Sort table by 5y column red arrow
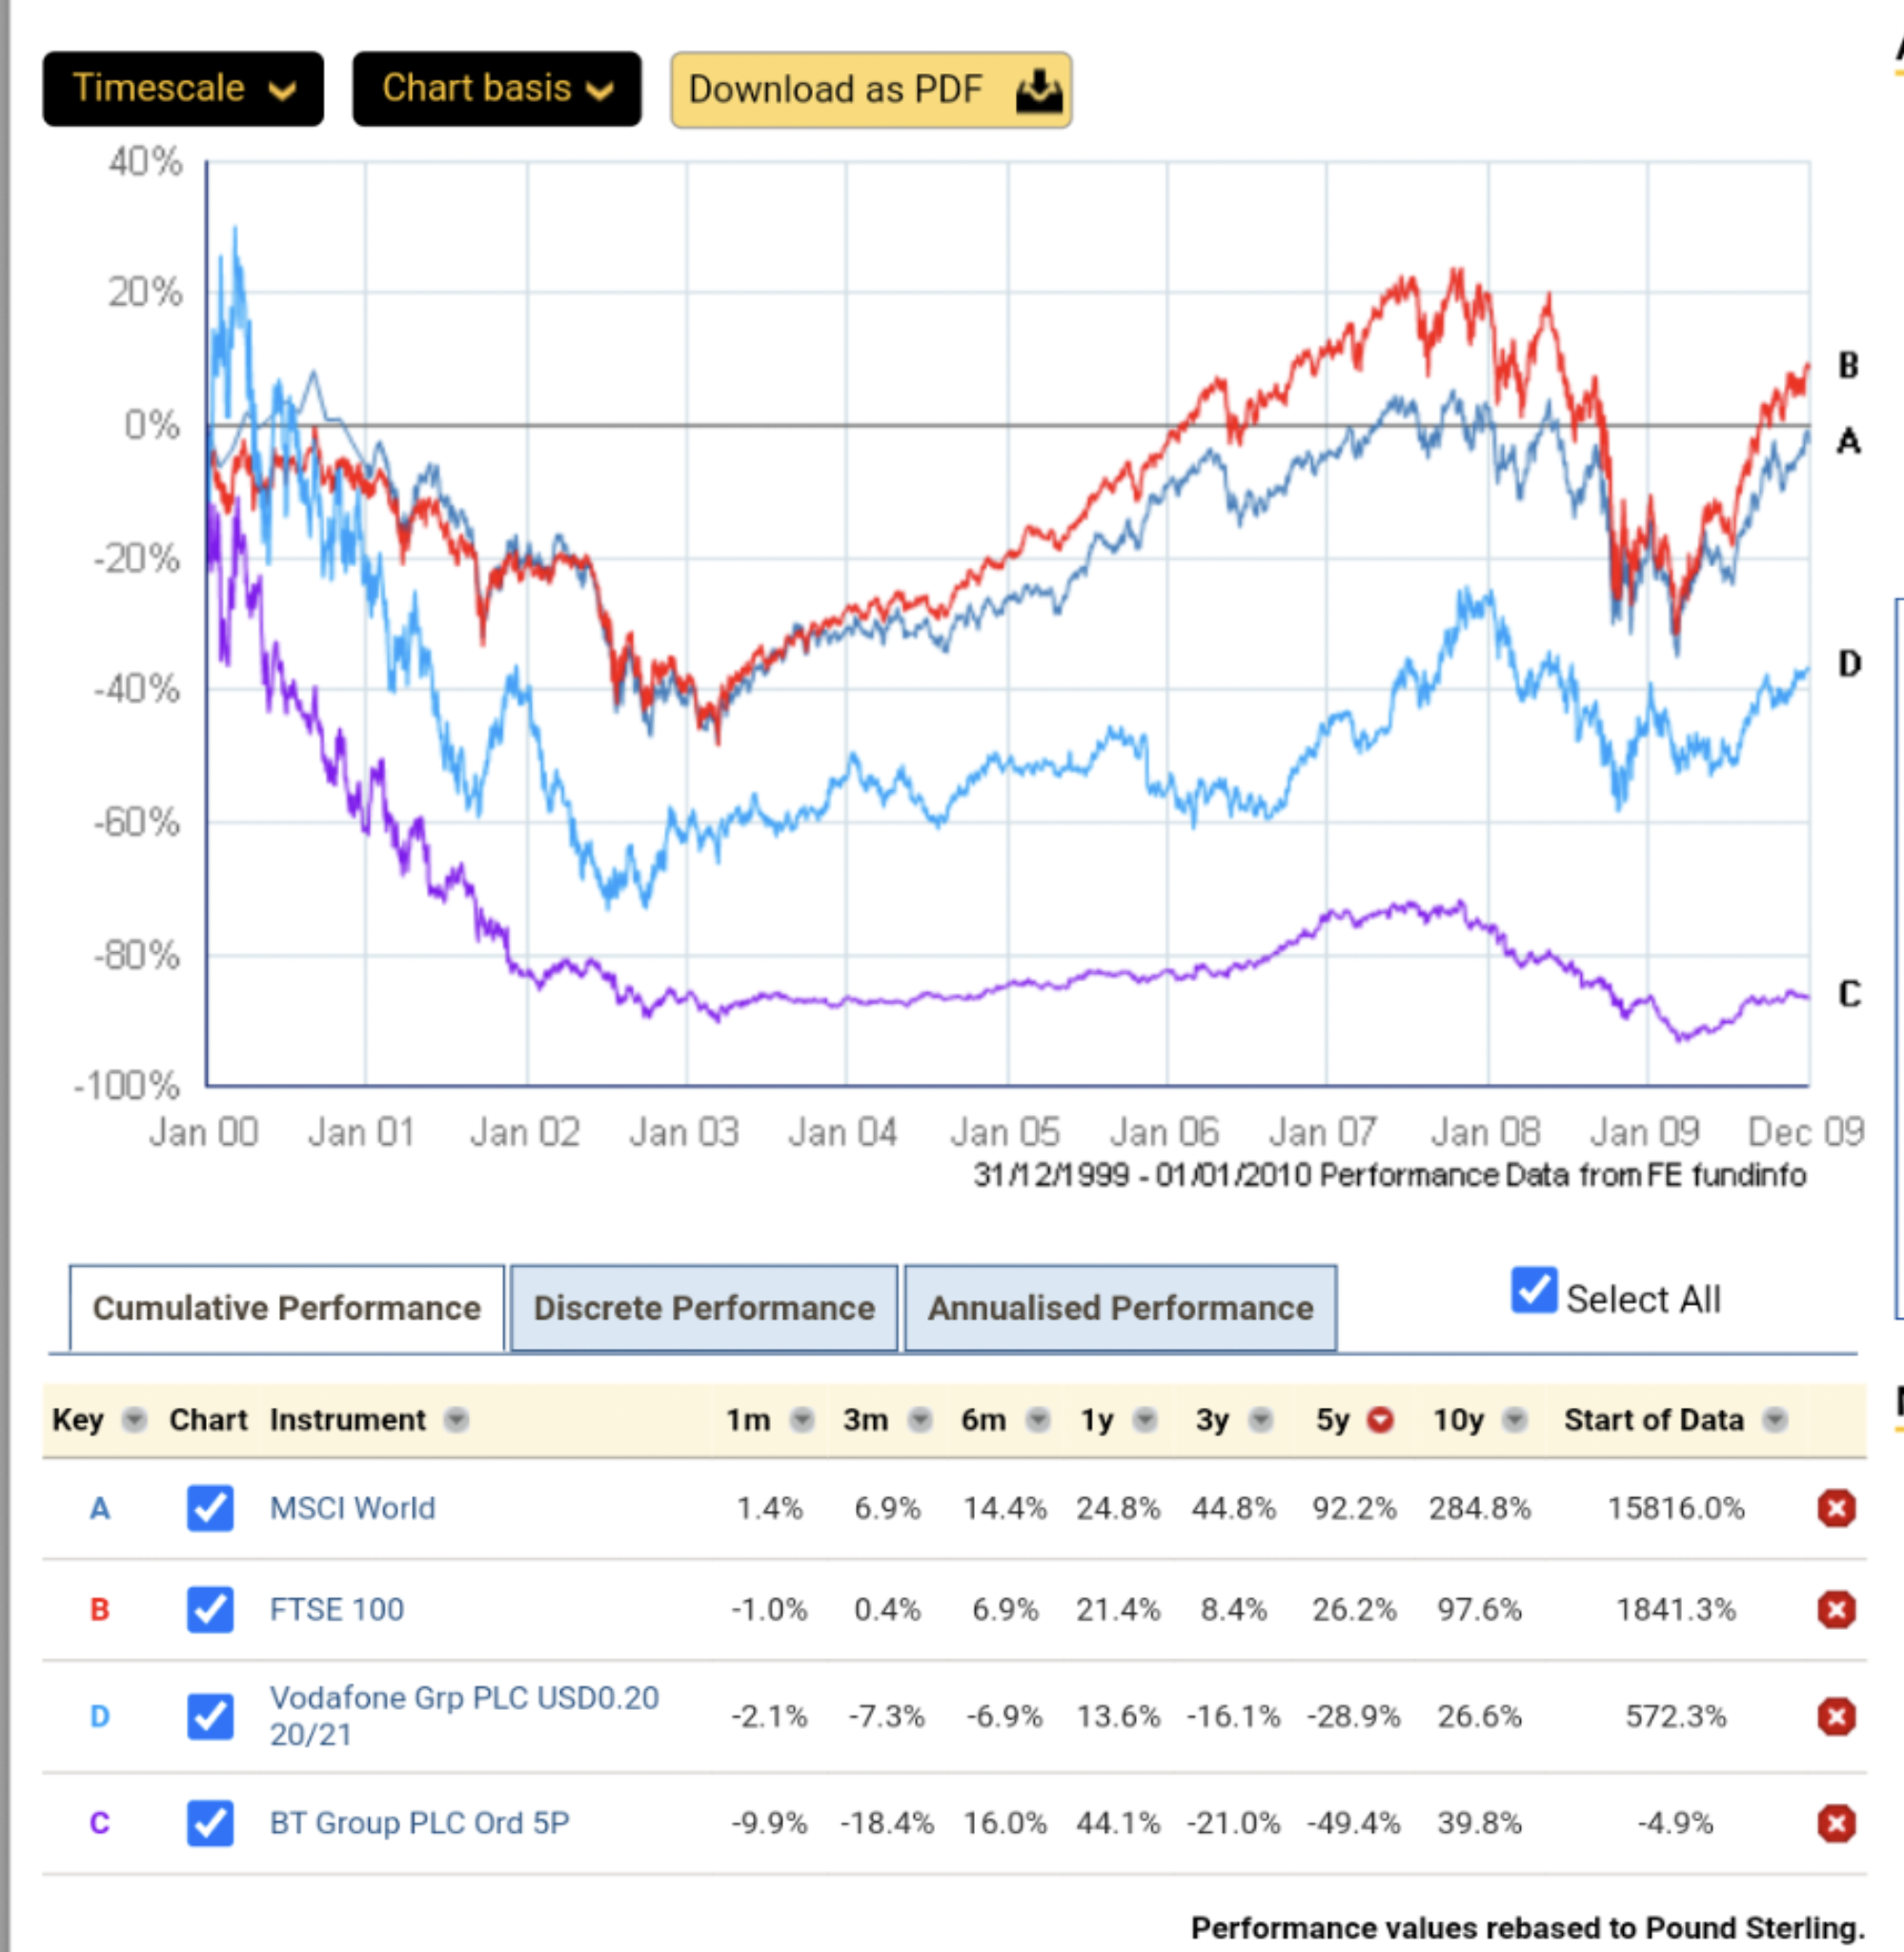 [1380, 1419]
